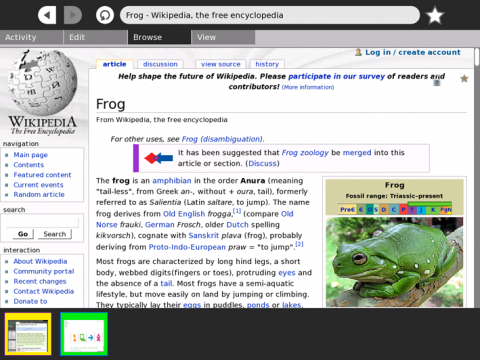Screen dimensions: 480x360
Task: Click the Search button
Action: pyautogui.click(x=54, y=234)
